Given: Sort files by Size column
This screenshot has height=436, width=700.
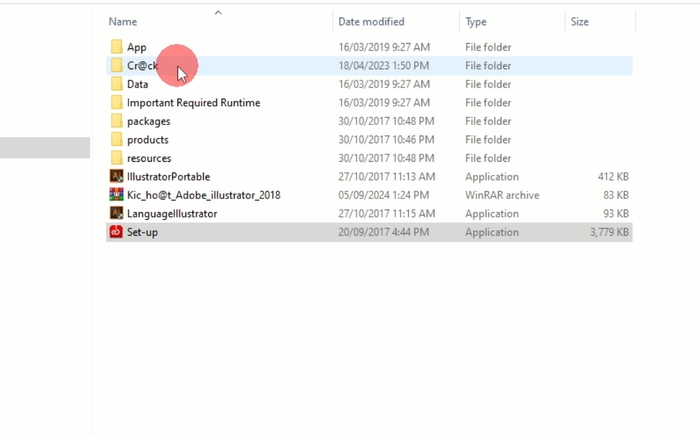Looking at the screenshot, I should pyautogui.click(x=579, y=21).
